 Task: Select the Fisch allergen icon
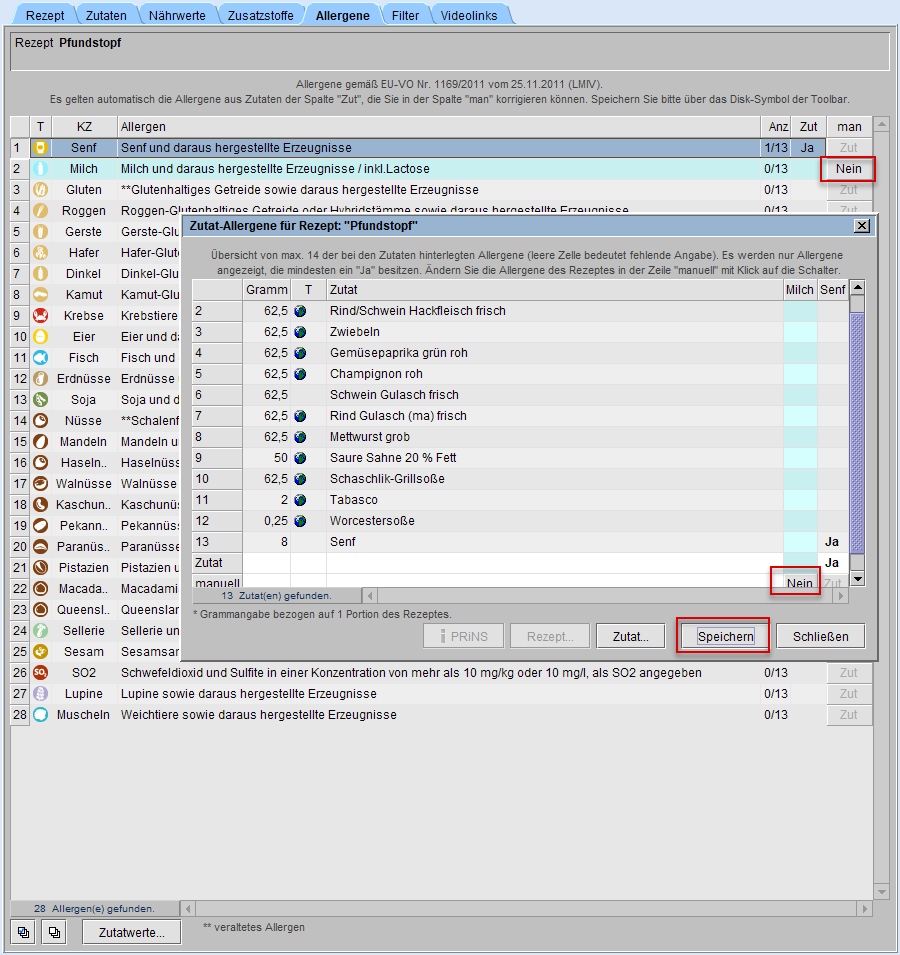[41, 358]
